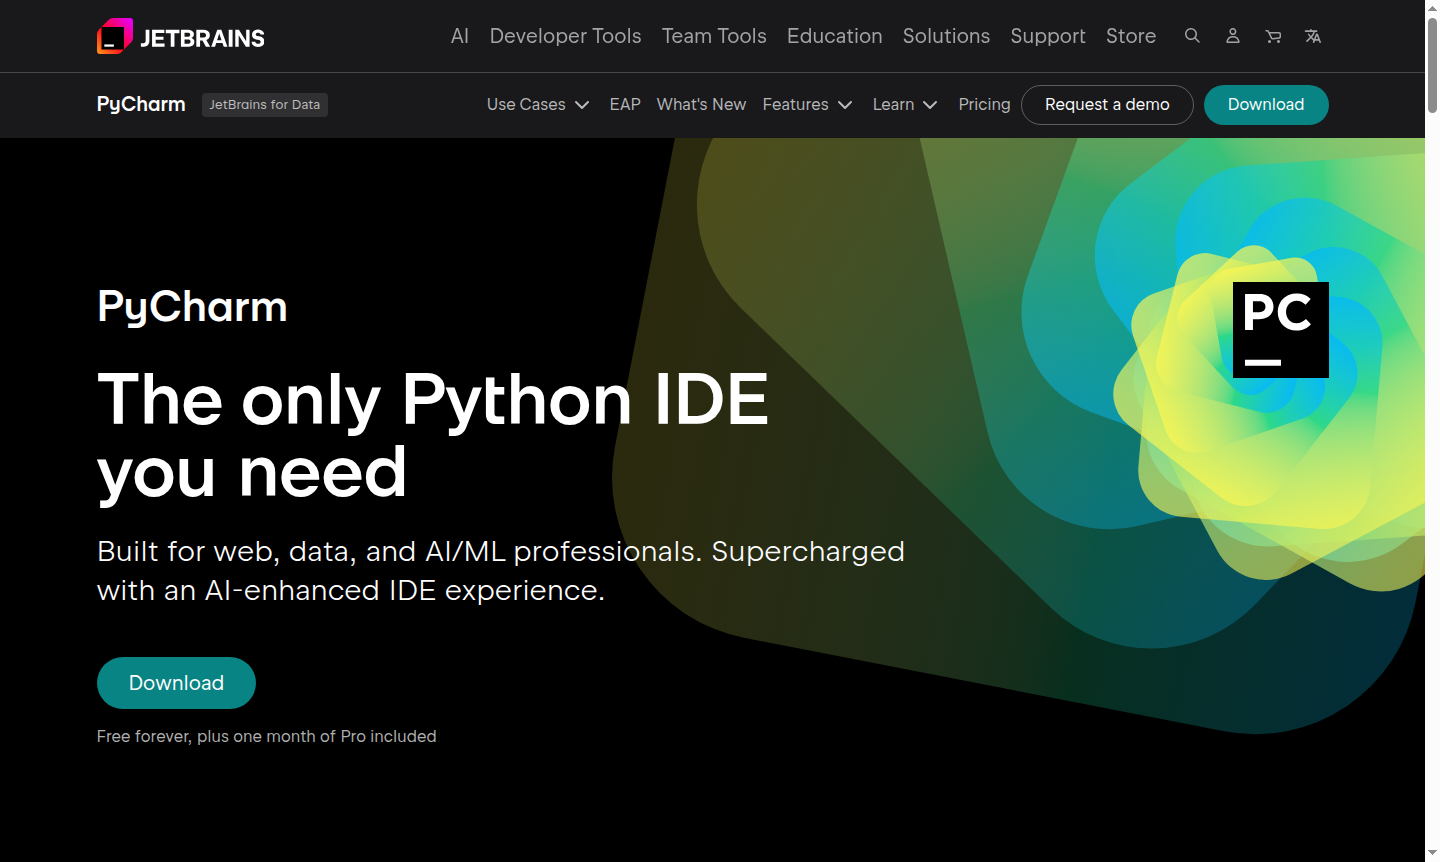
Task: Open the What's New link
Action: [x=701, y=104]
